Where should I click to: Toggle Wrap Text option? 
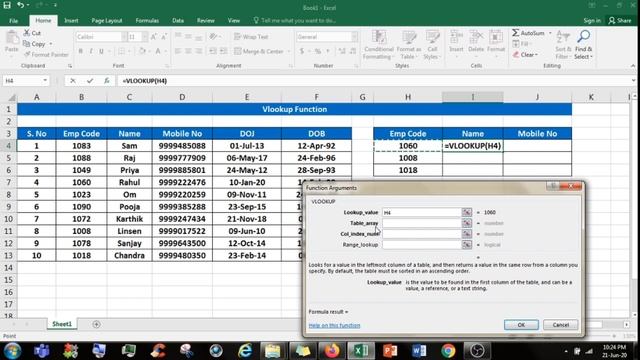pyautogui.click(x=251, y=37)
